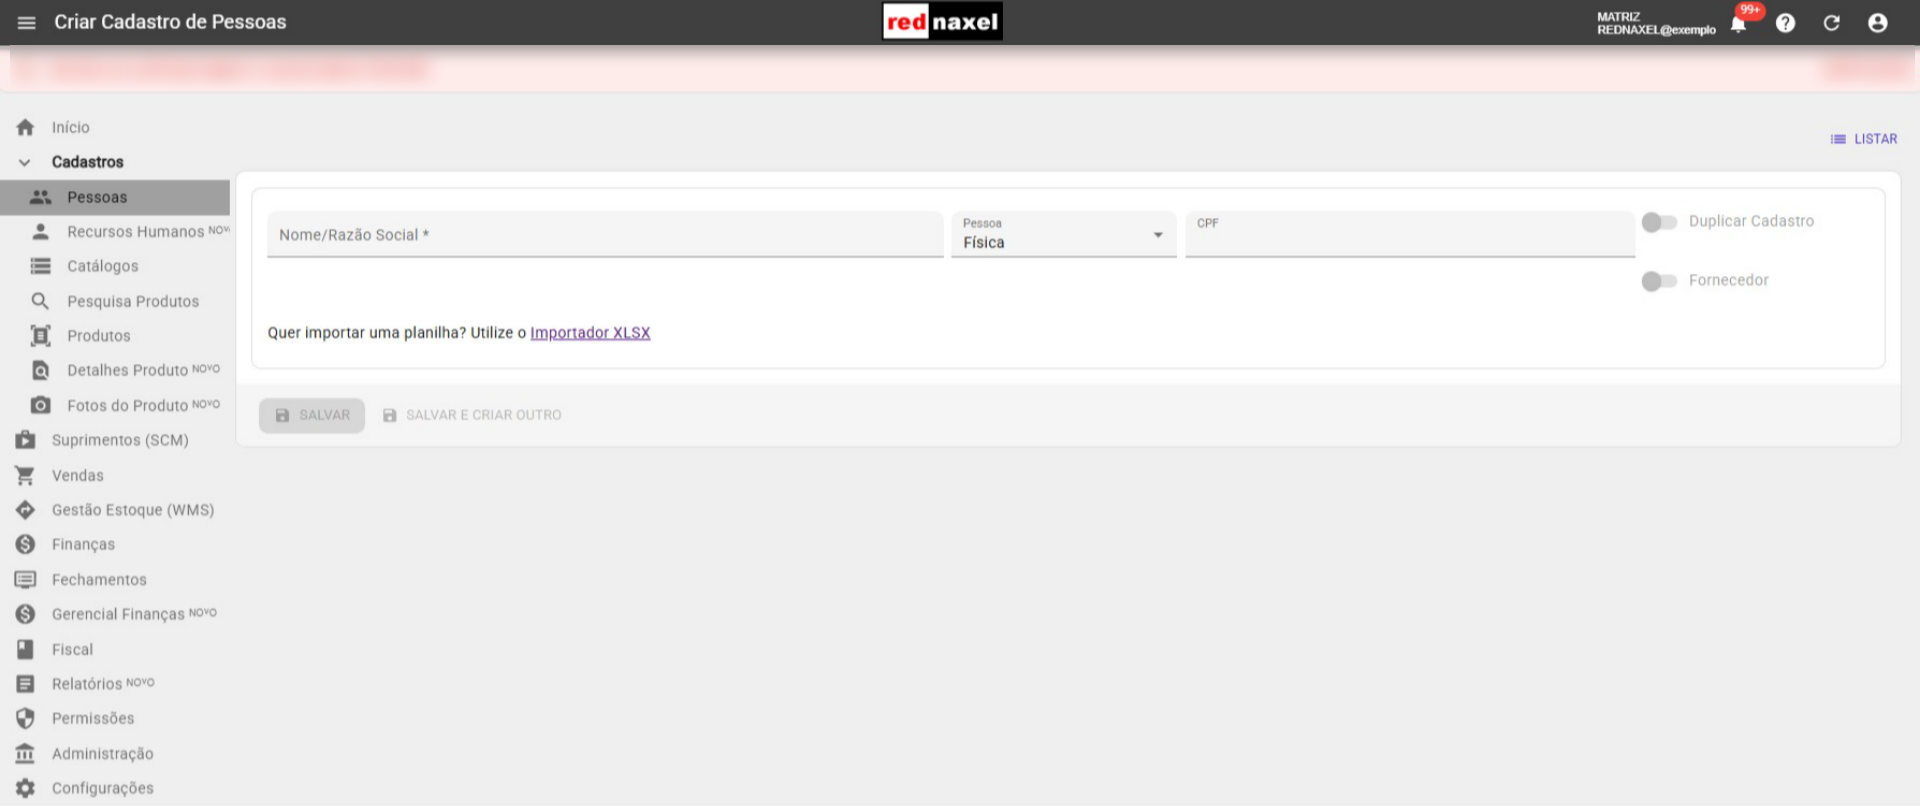Enable the Duplicar Cadastro switch

pos(1659,222)
